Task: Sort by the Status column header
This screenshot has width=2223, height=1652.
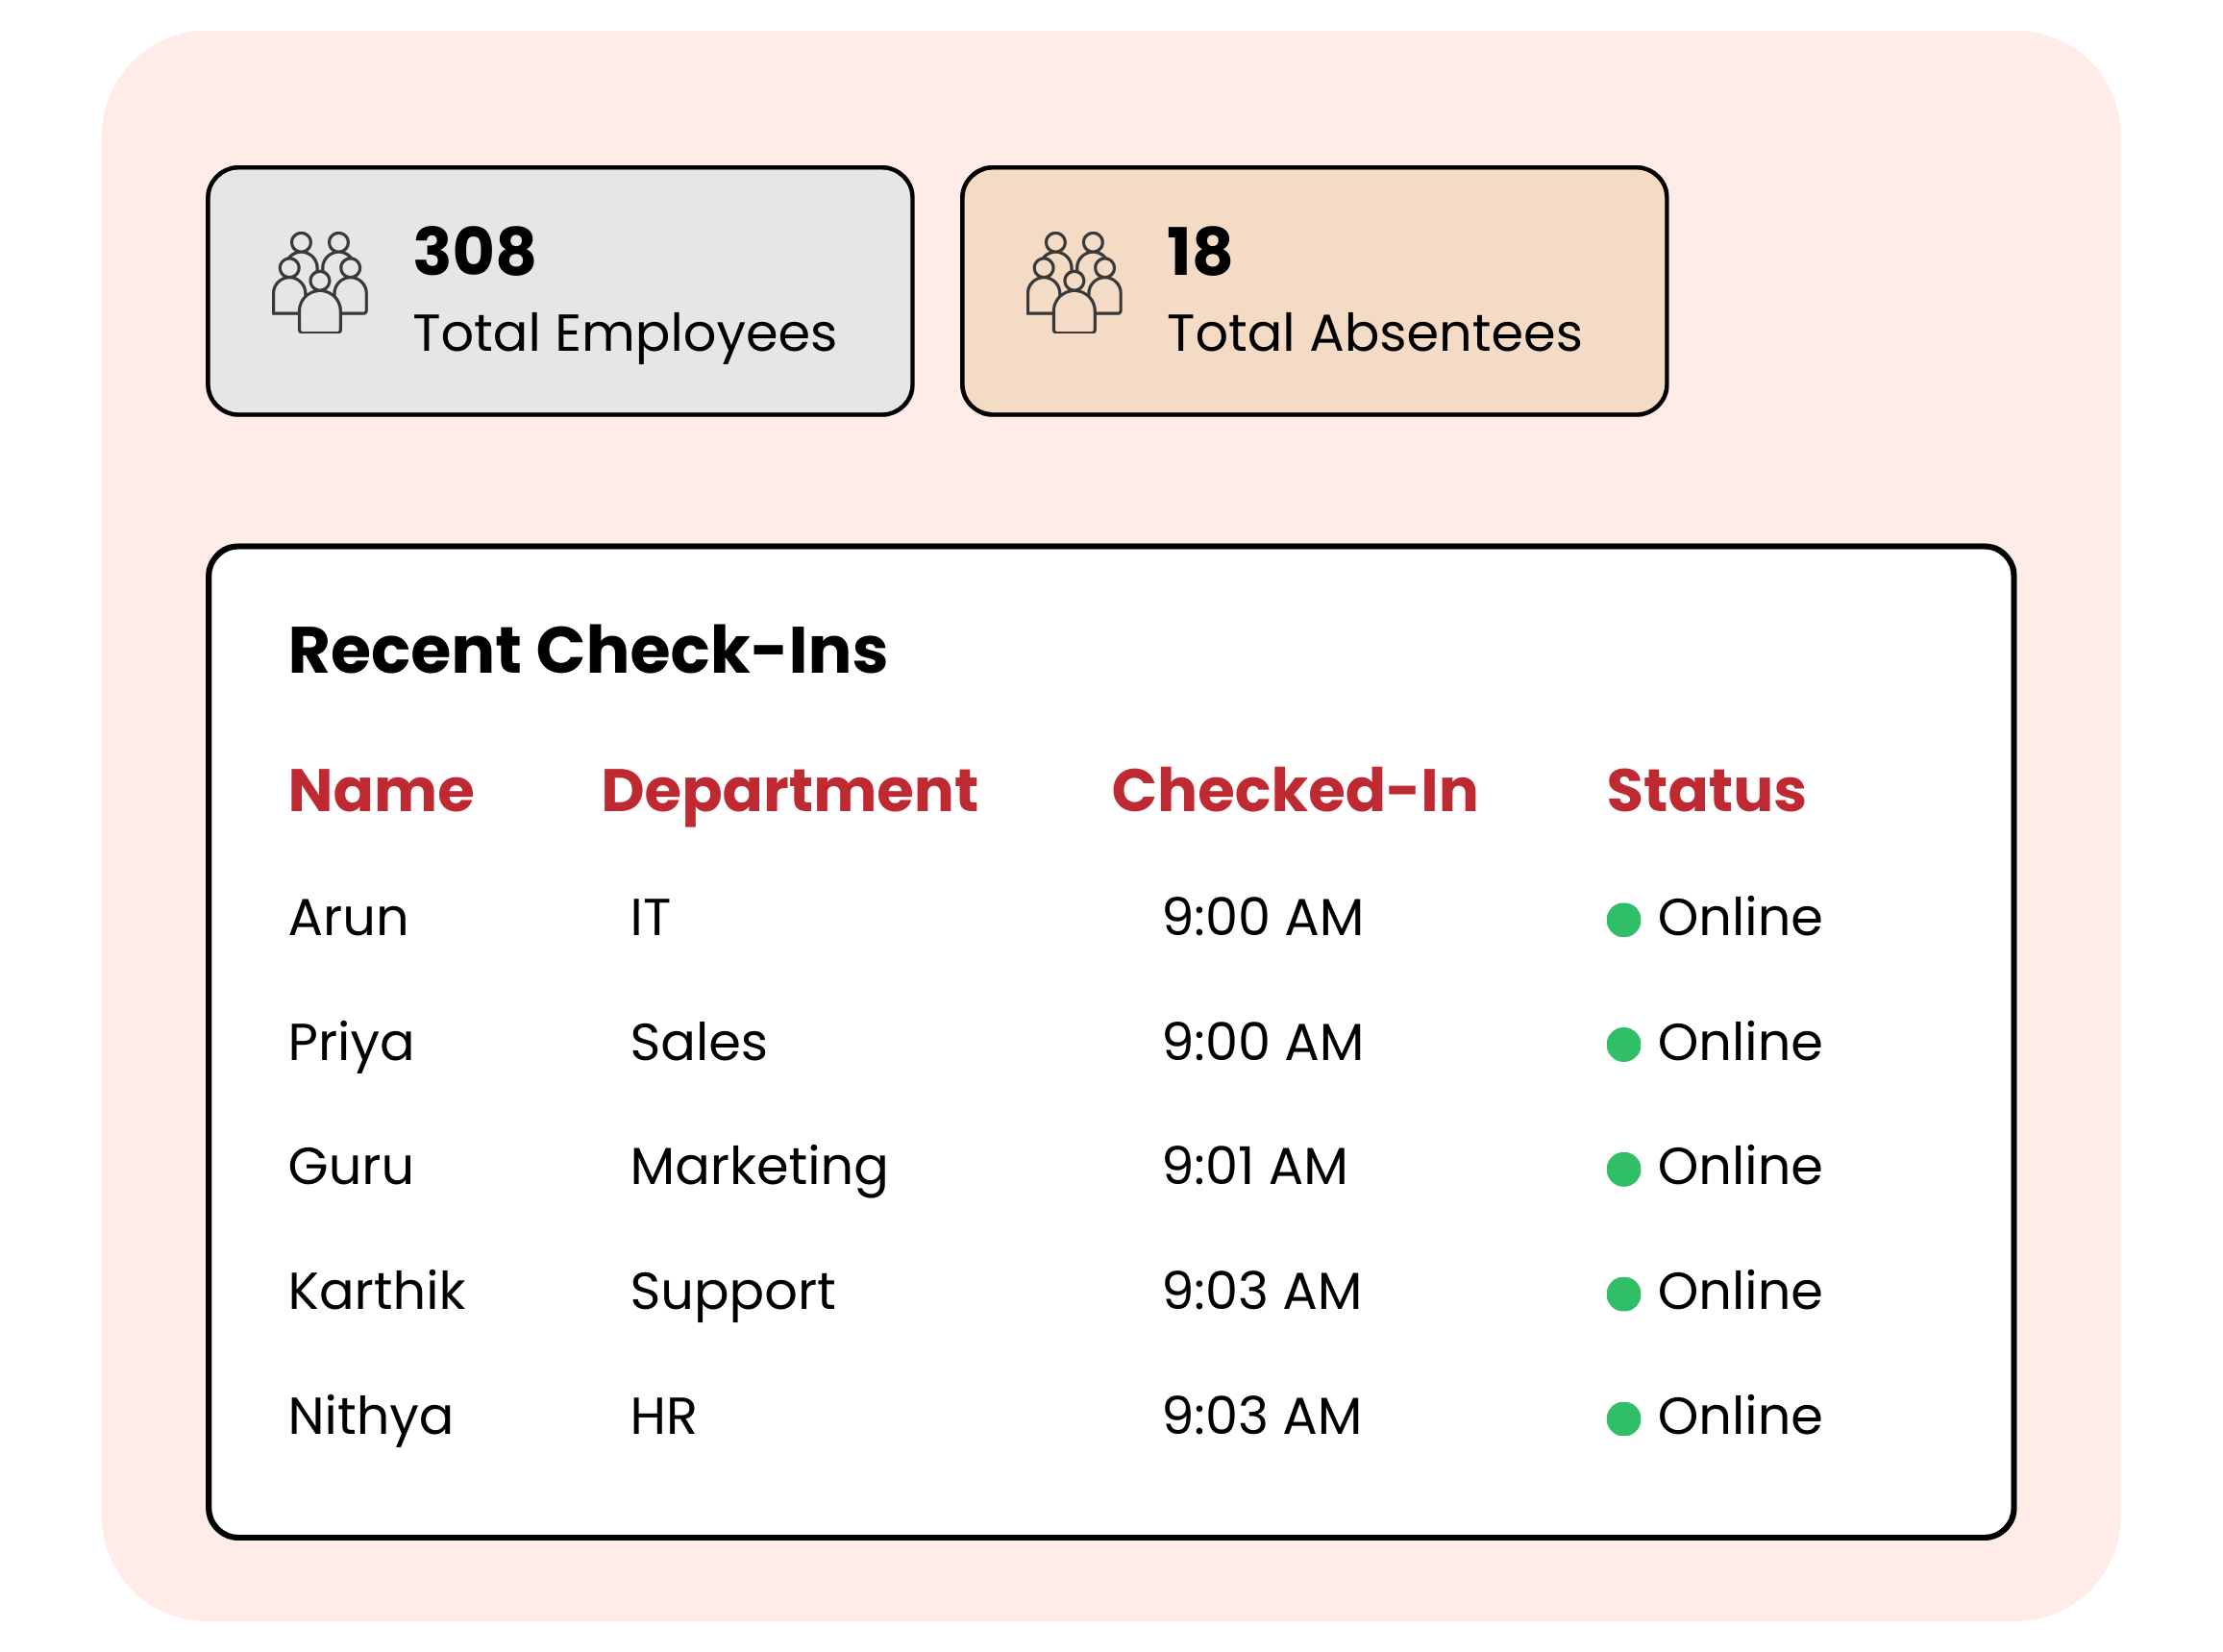Action: (1706, 791)
